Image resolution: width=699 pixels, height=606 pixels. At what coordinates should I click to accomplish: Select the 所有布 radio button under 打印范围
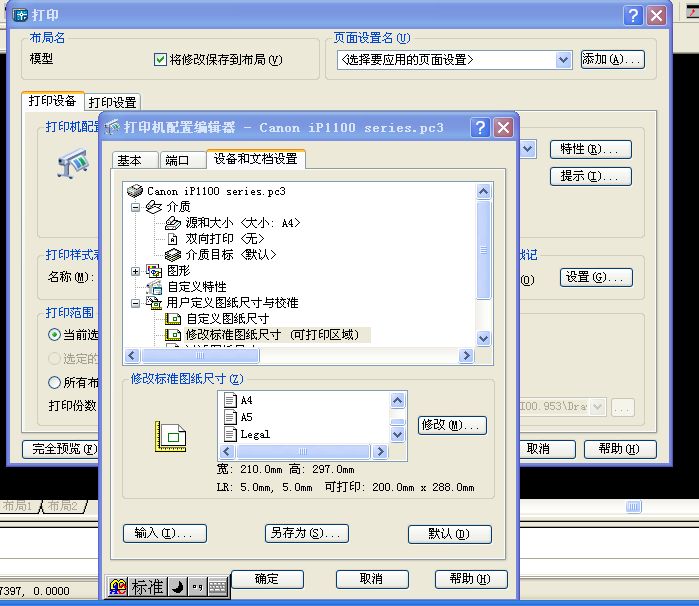(54, 382)
